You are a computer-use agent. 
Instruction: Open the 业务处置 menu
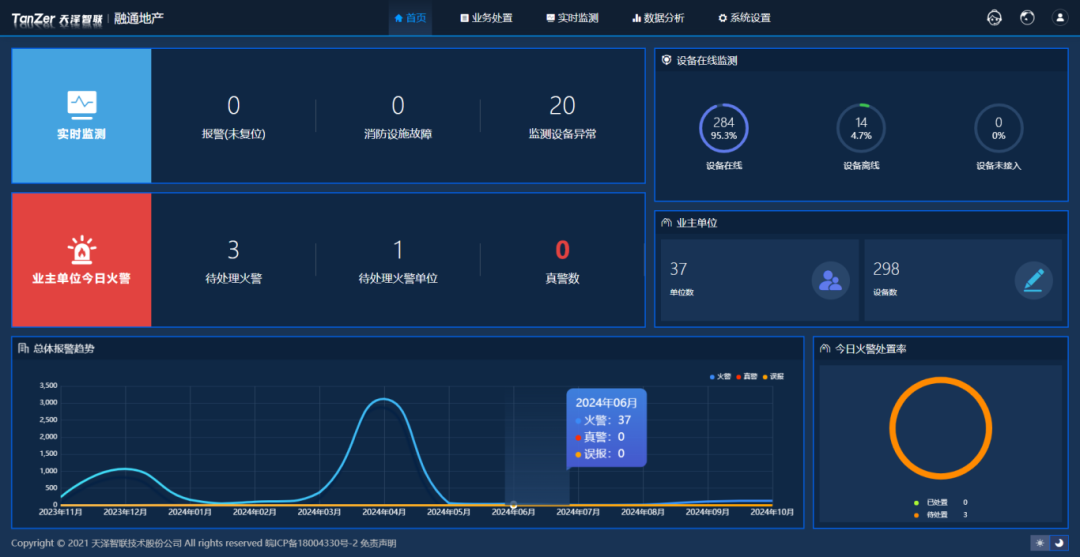(486, 18)
